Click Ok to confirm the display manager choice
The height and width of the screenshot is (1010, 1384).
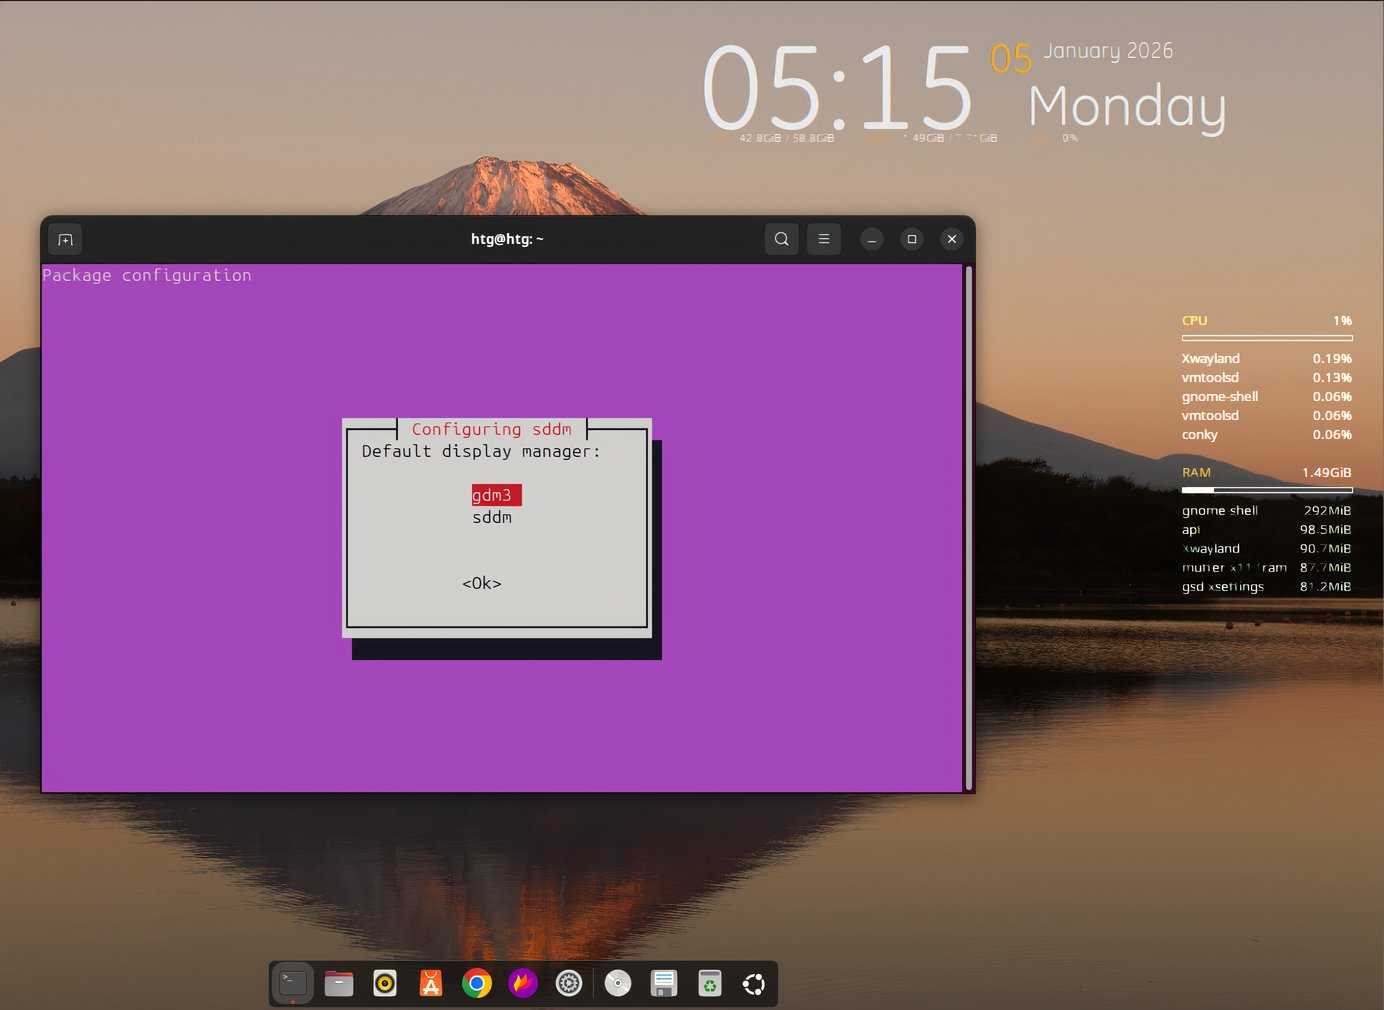[481, 583]
